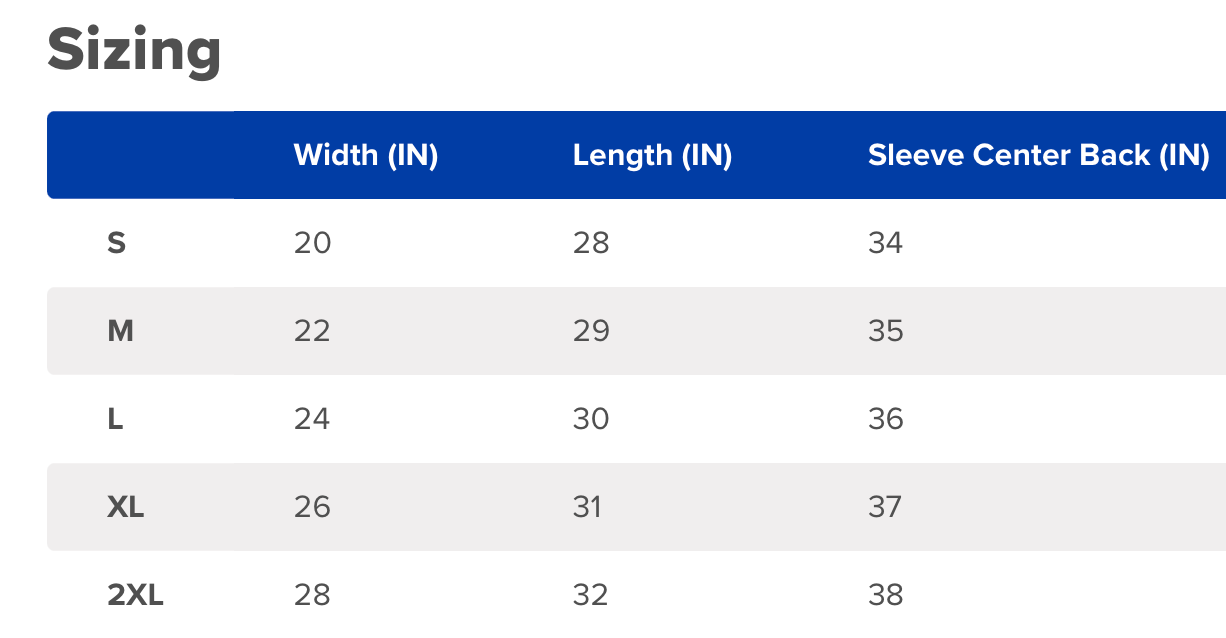
Task: Select the L size row label
Action: pyautogui.click(x=115, y=419)
